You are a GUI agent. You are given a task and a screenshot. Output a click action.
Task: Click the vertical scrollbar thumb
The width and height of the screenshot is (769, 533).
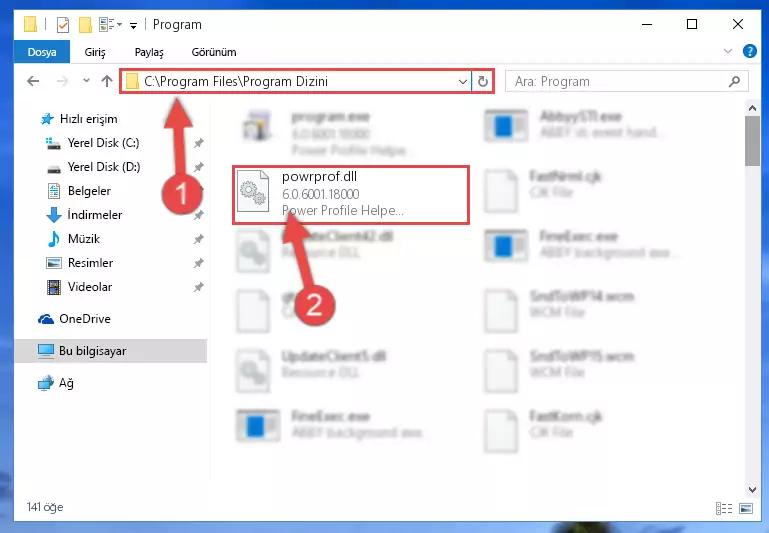pos(752,141)
